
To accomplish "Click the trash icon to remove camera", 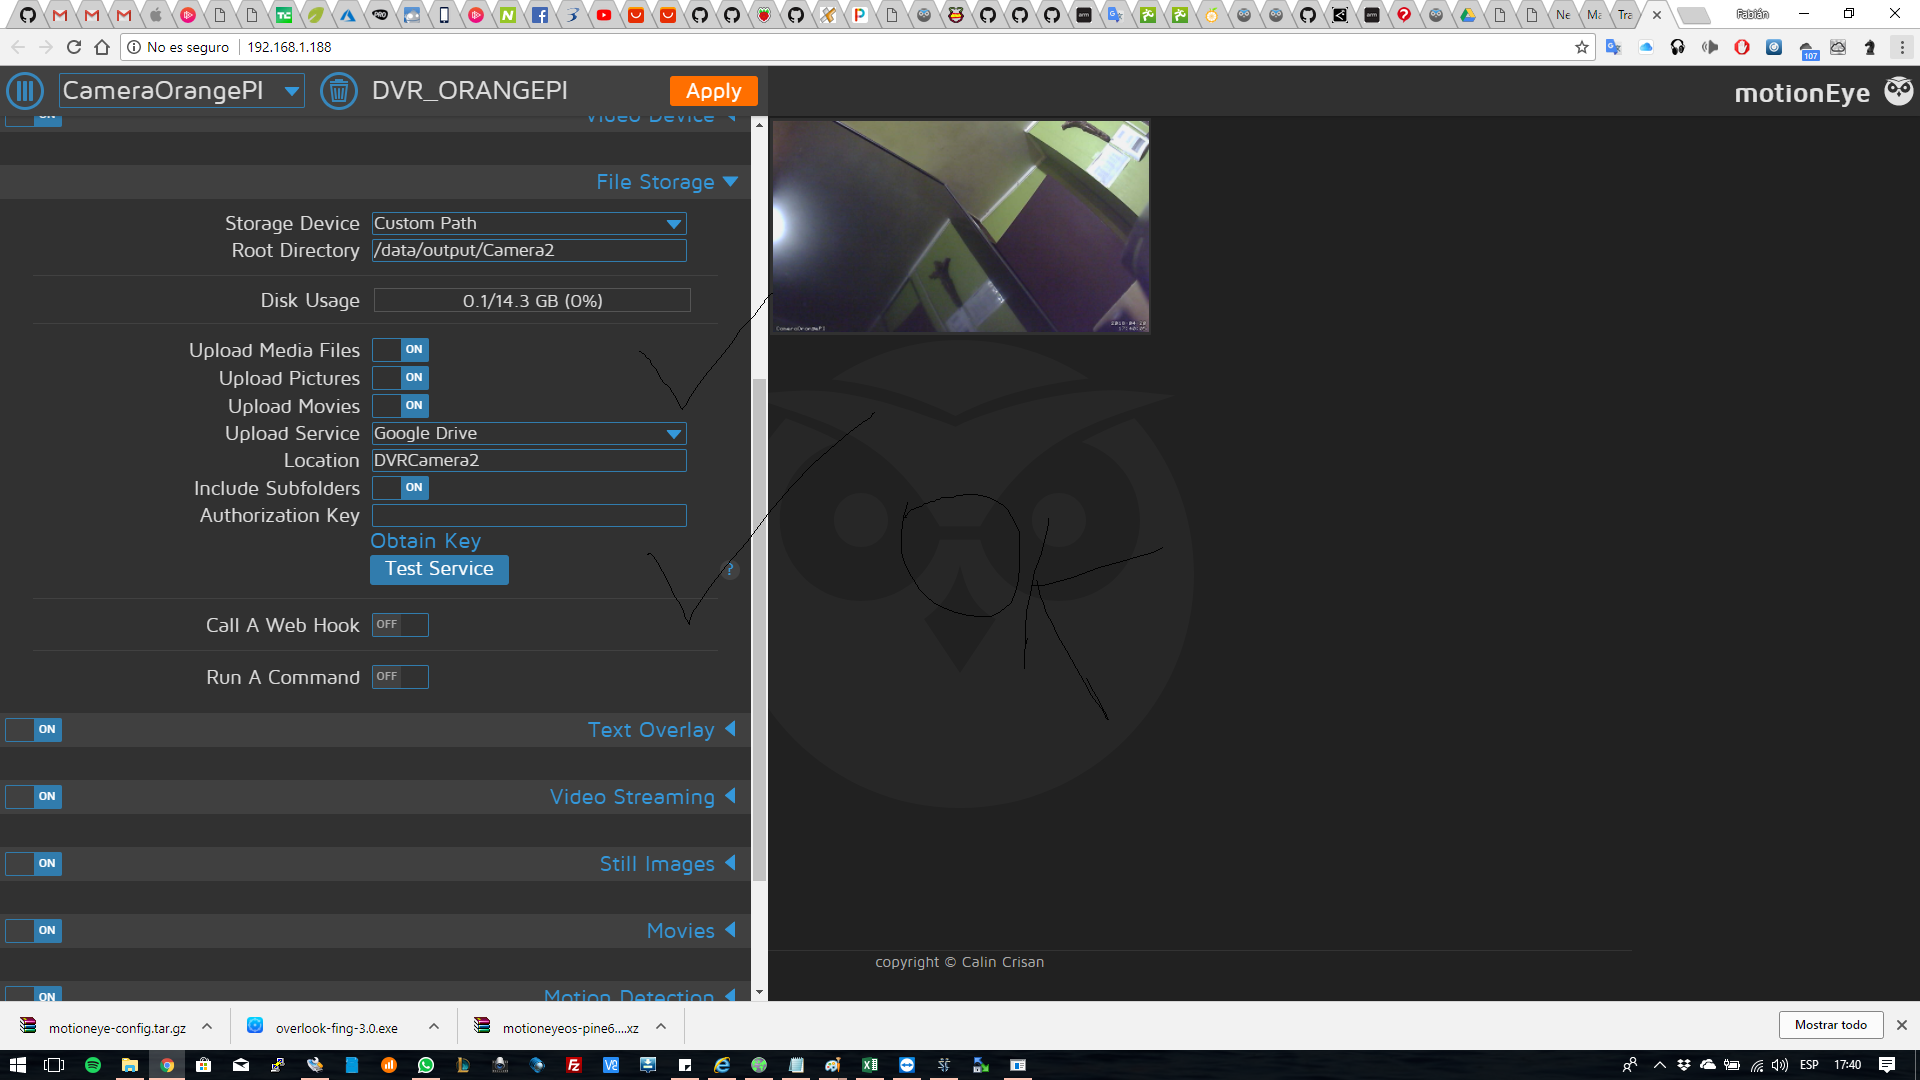I will pos(338,91).
